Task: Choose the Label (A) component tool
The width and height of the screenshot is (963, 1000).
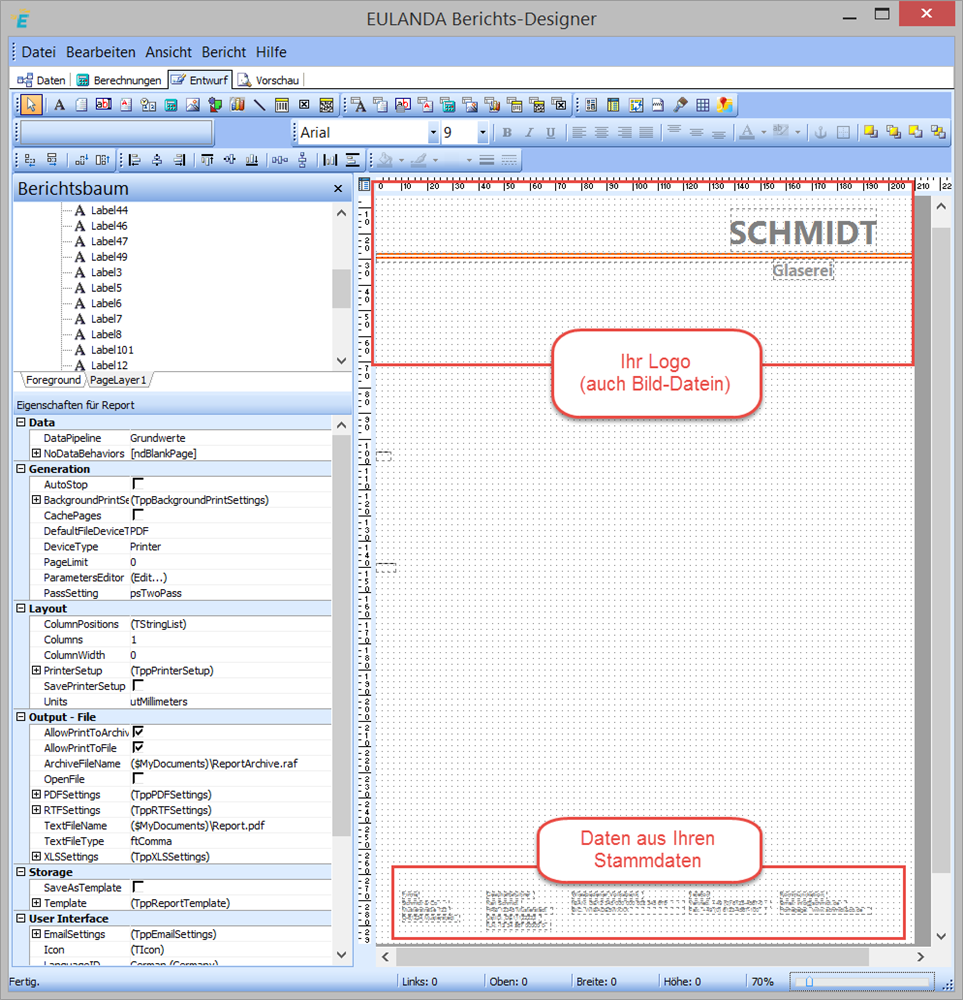Action: 59,105
